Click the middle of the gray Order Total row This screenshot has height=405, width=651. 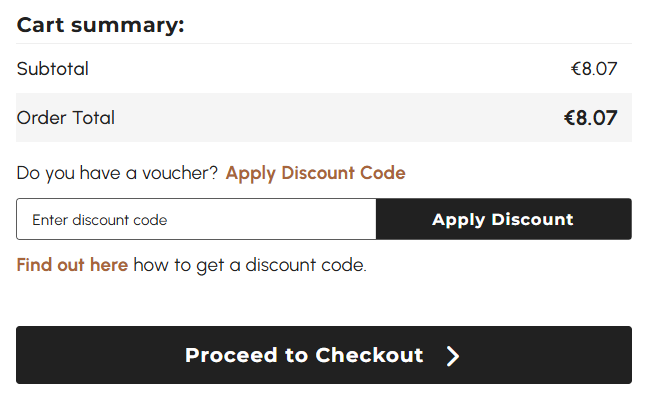click(324, 118)
